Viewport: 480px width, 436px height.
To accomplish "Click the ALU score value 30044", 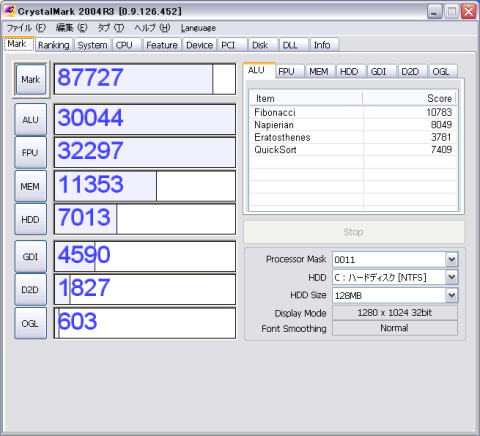I will click(90, 118).
